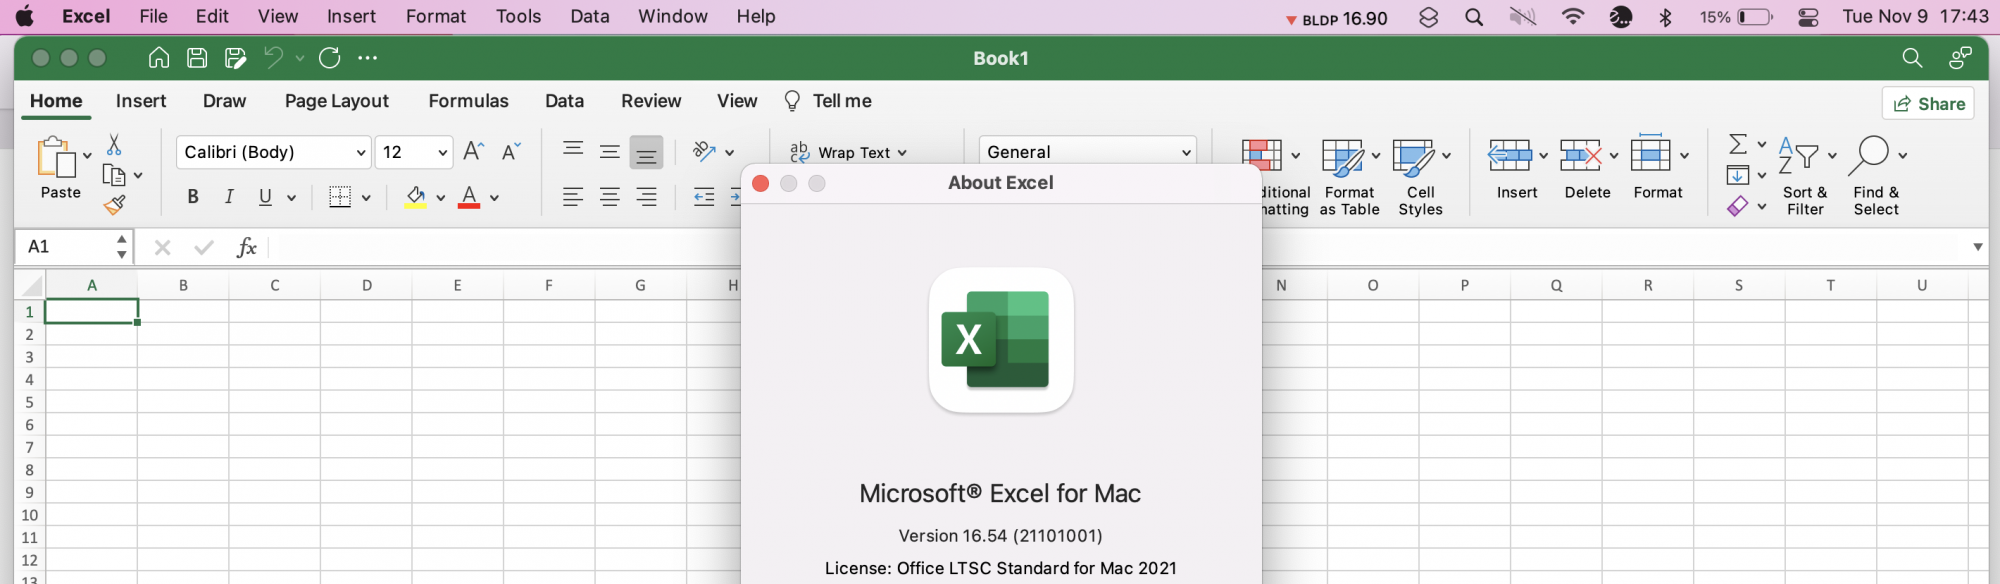Screen dimensions: 2000x584
Task: Click the fx insert function button
Action: (x=246, y=247)
